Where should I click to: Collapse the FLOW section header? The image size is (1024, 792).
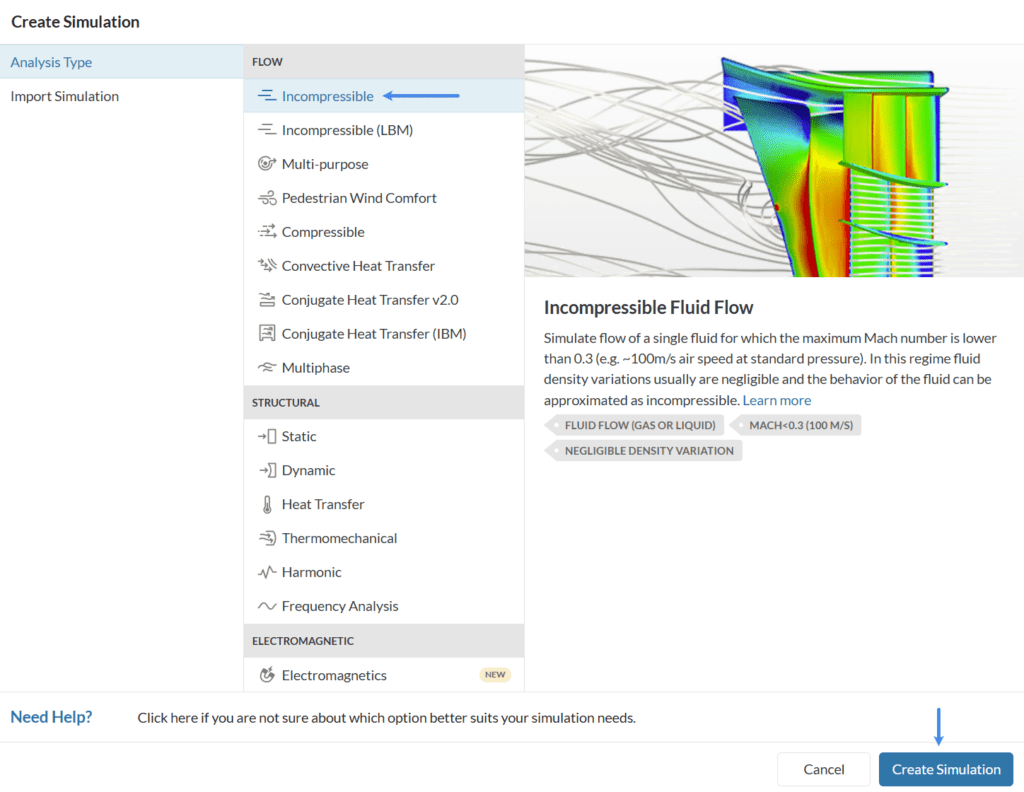tap(267, 61)
